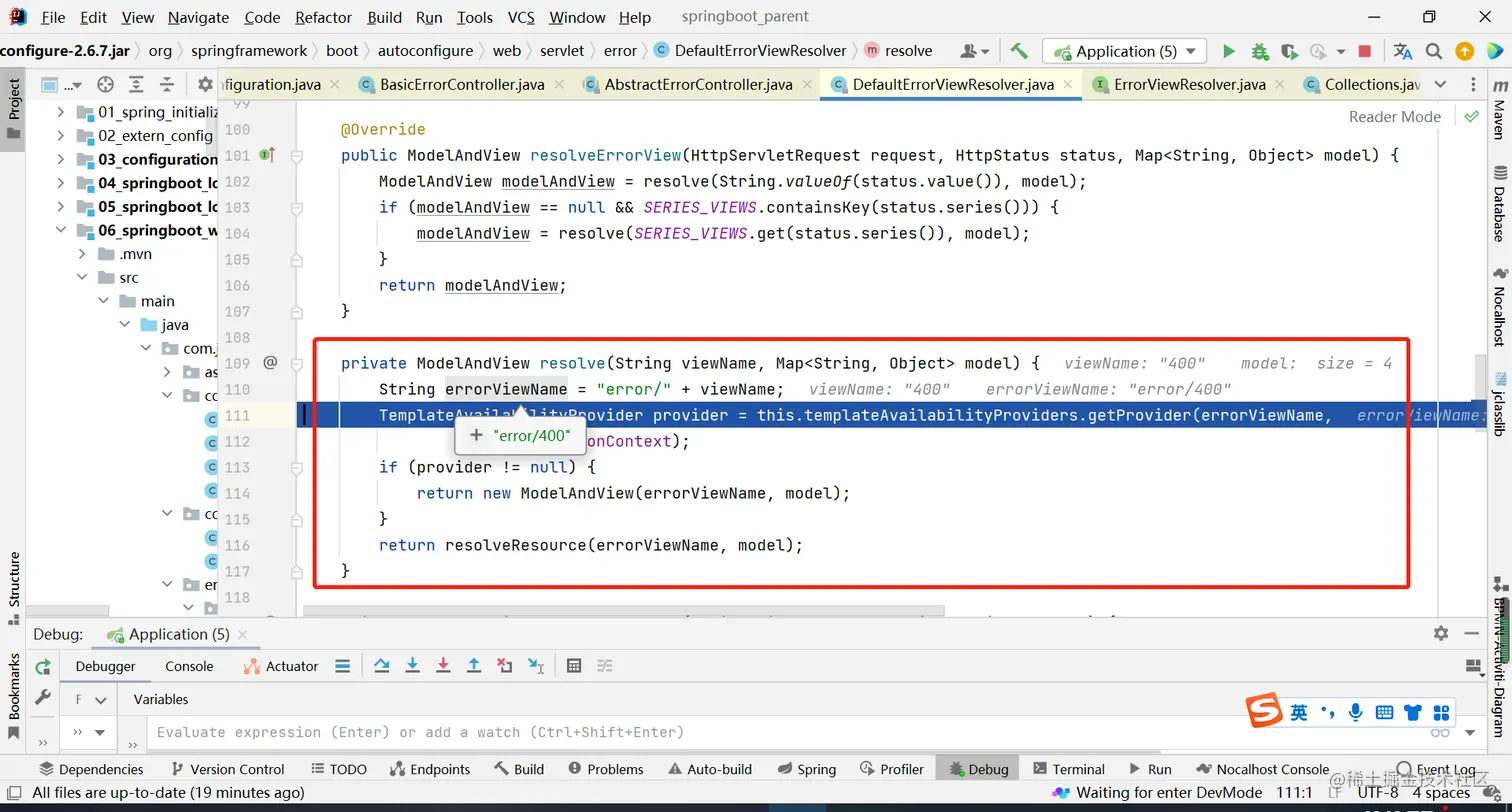Image resolution: width=1512 pixels, height=812 pixels.
Task: Open Search Everywhere magnifier icon
Action: 1434,51
